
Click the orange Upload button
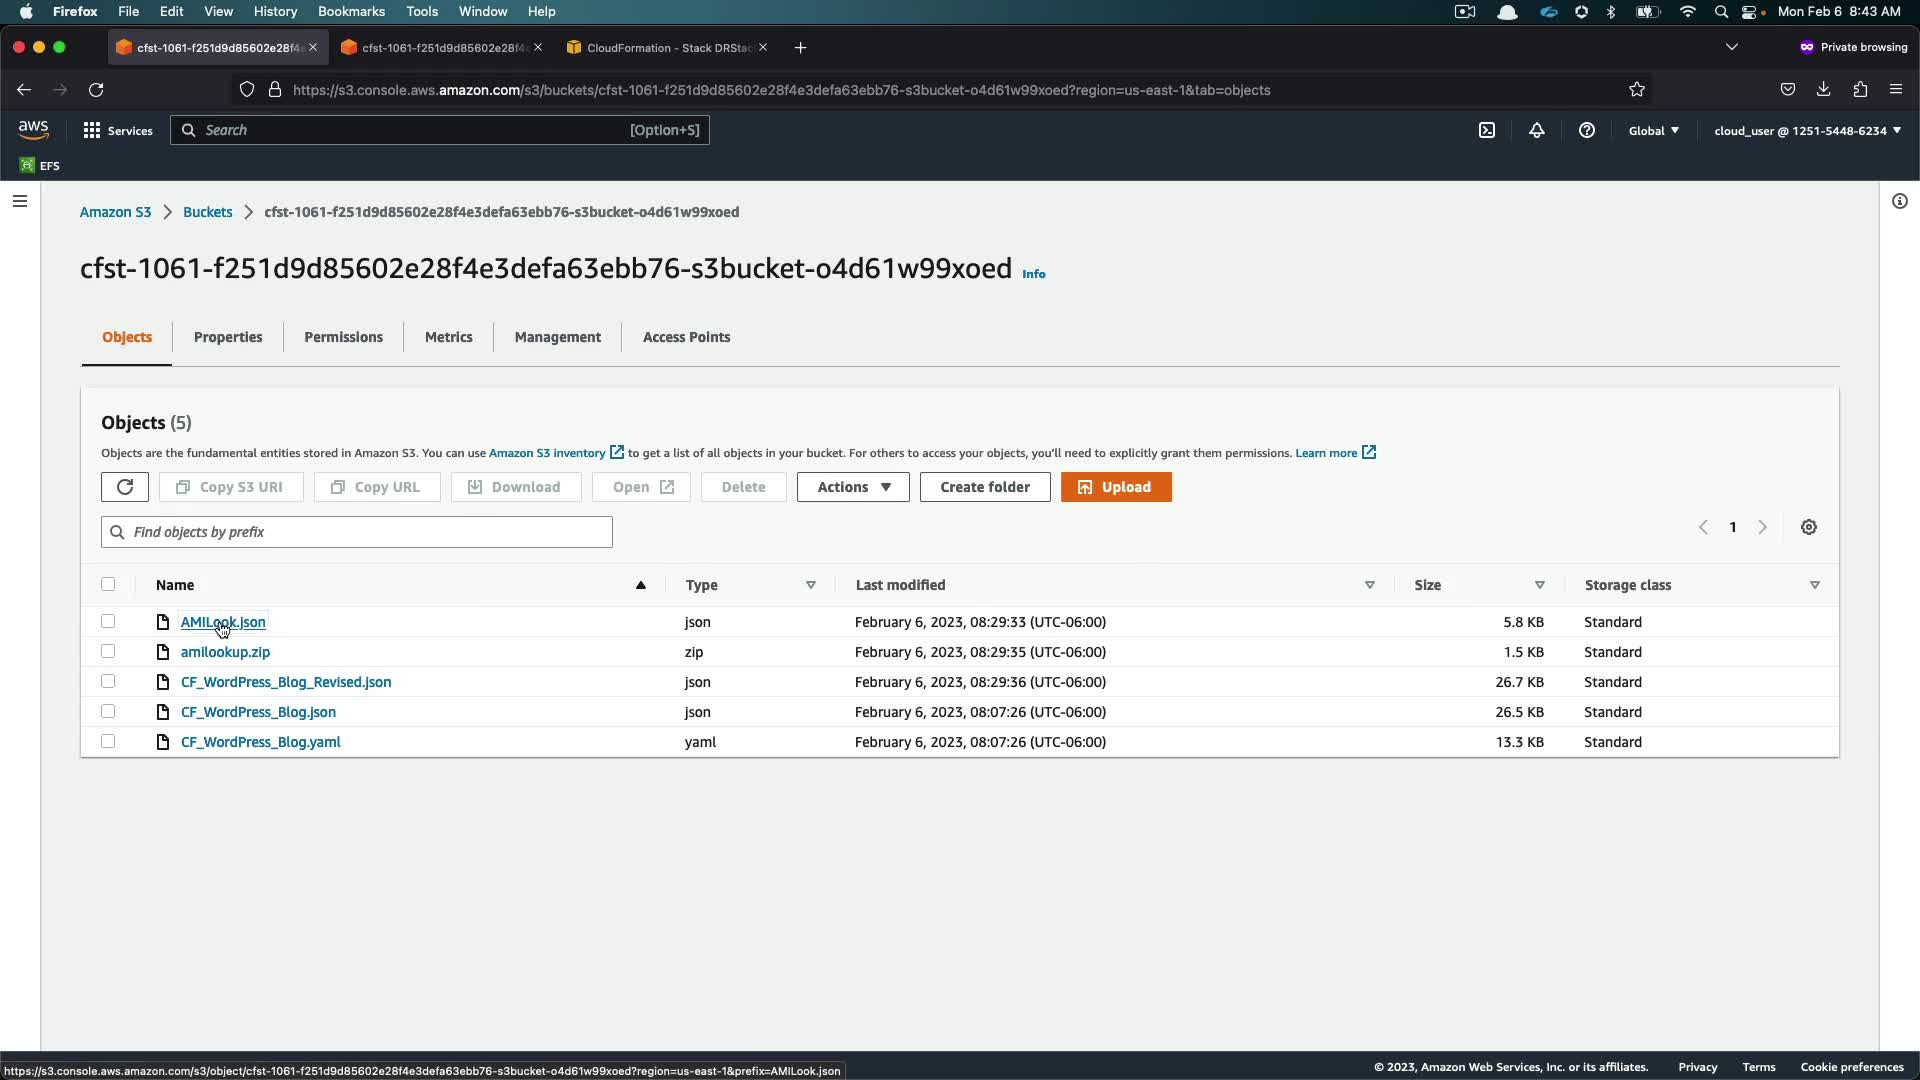click(x=1116, y=487)
